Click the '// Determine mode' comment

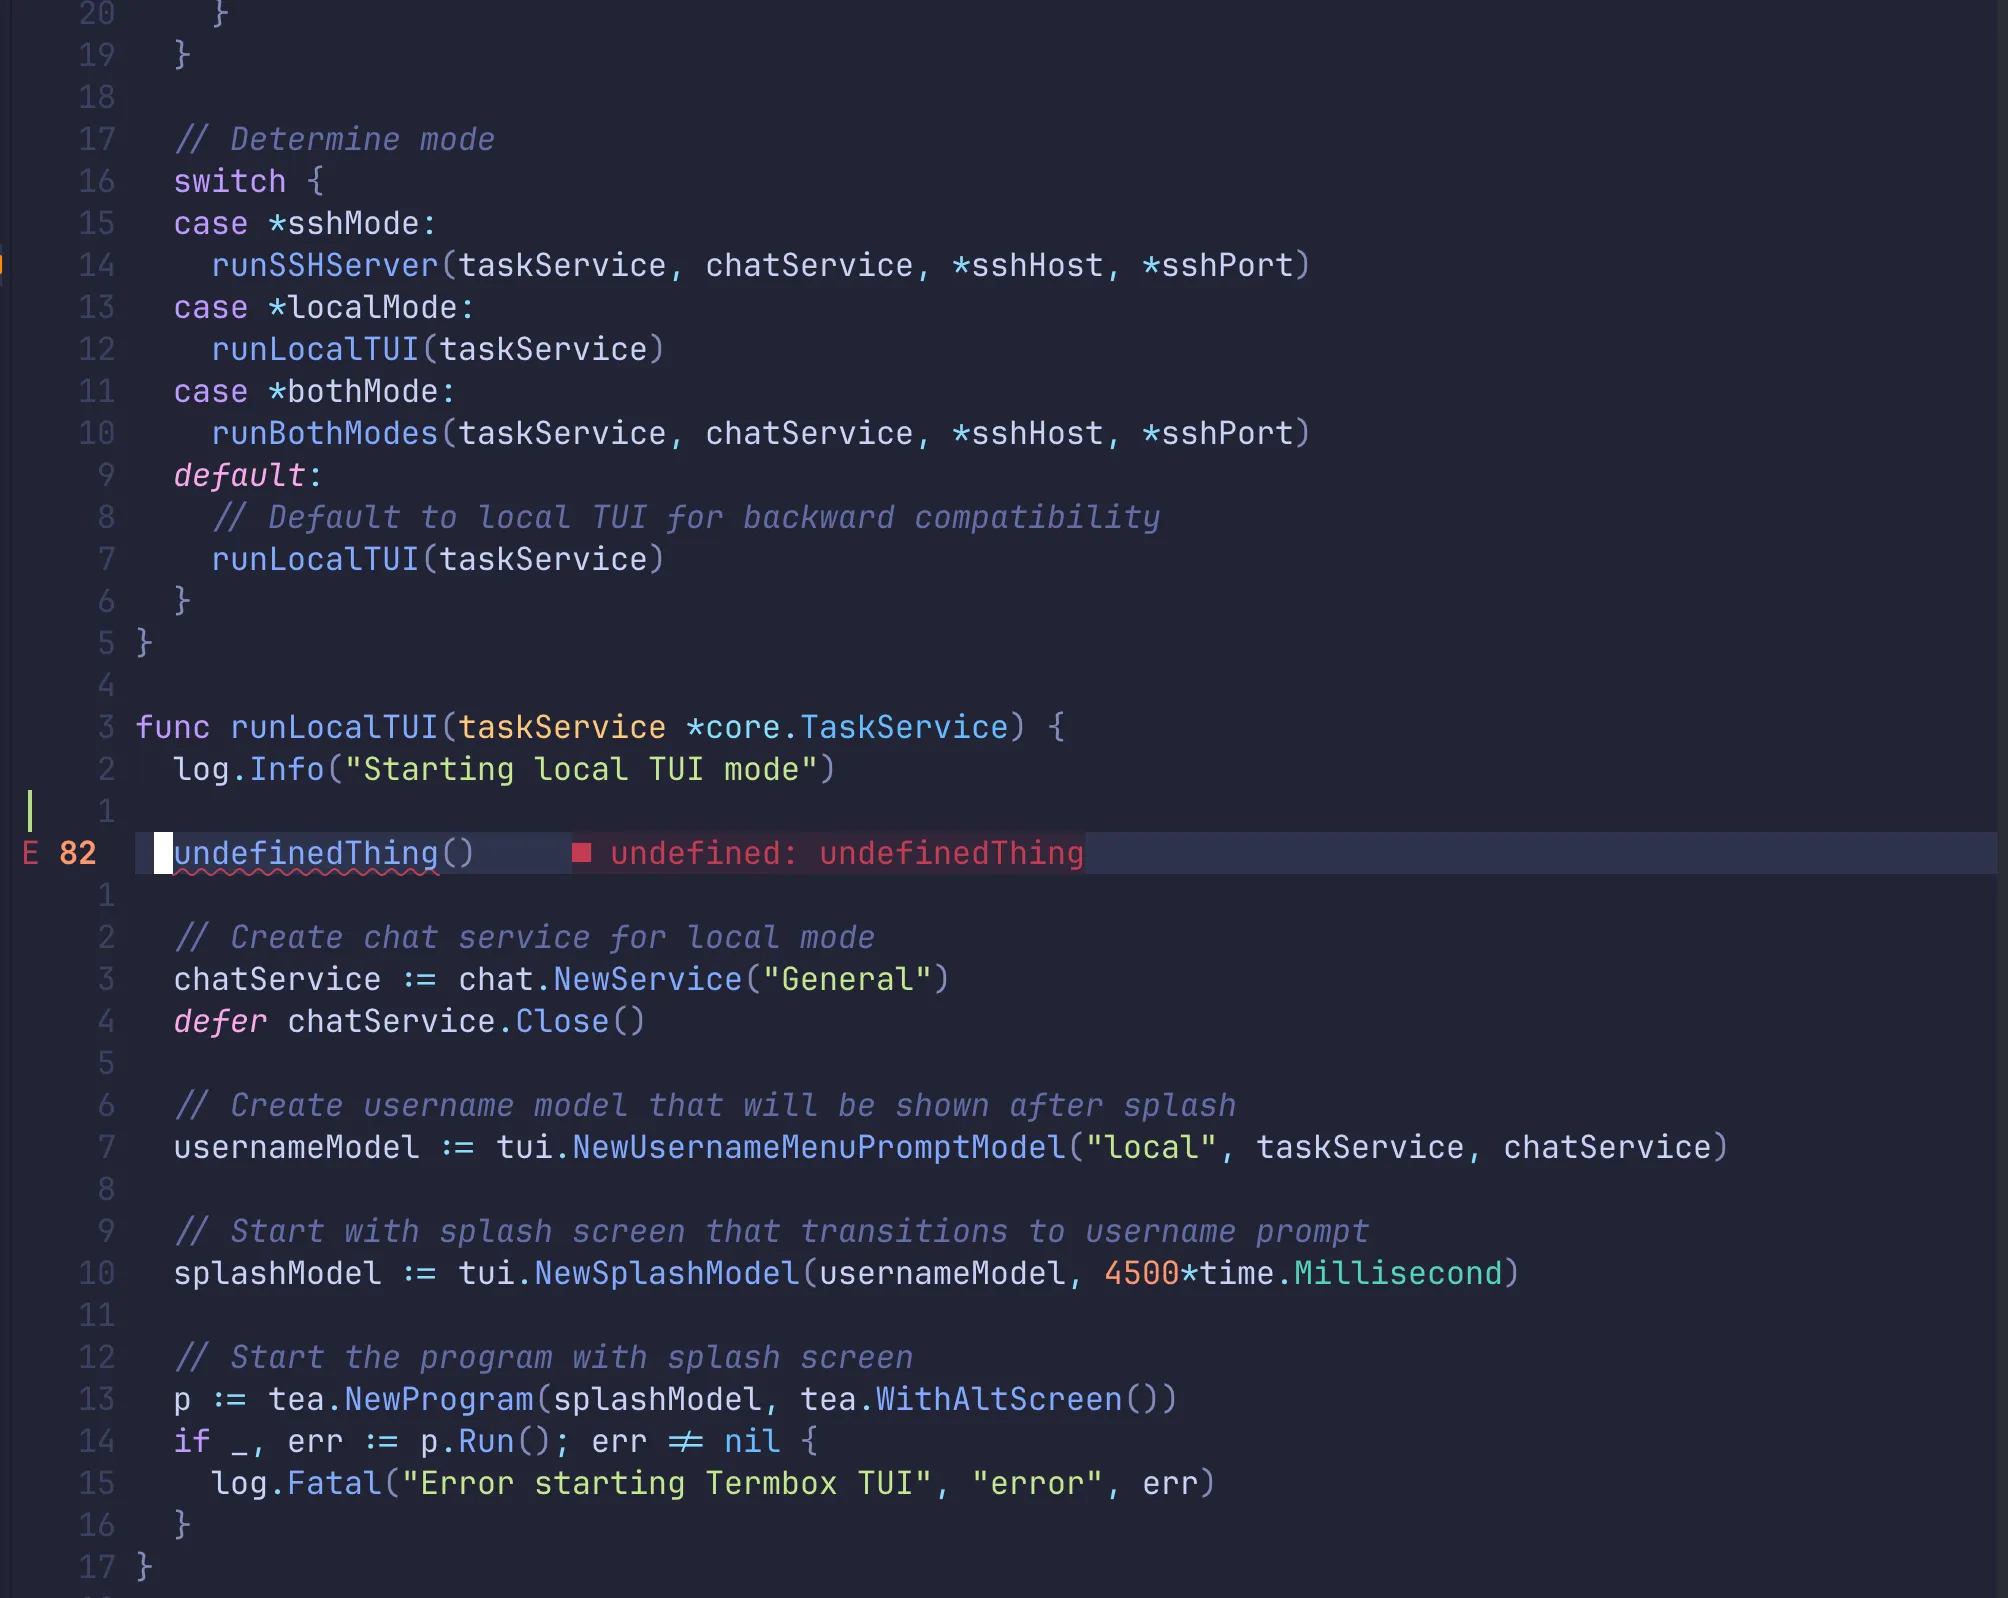pyautogui.click(x=334, y=139)
